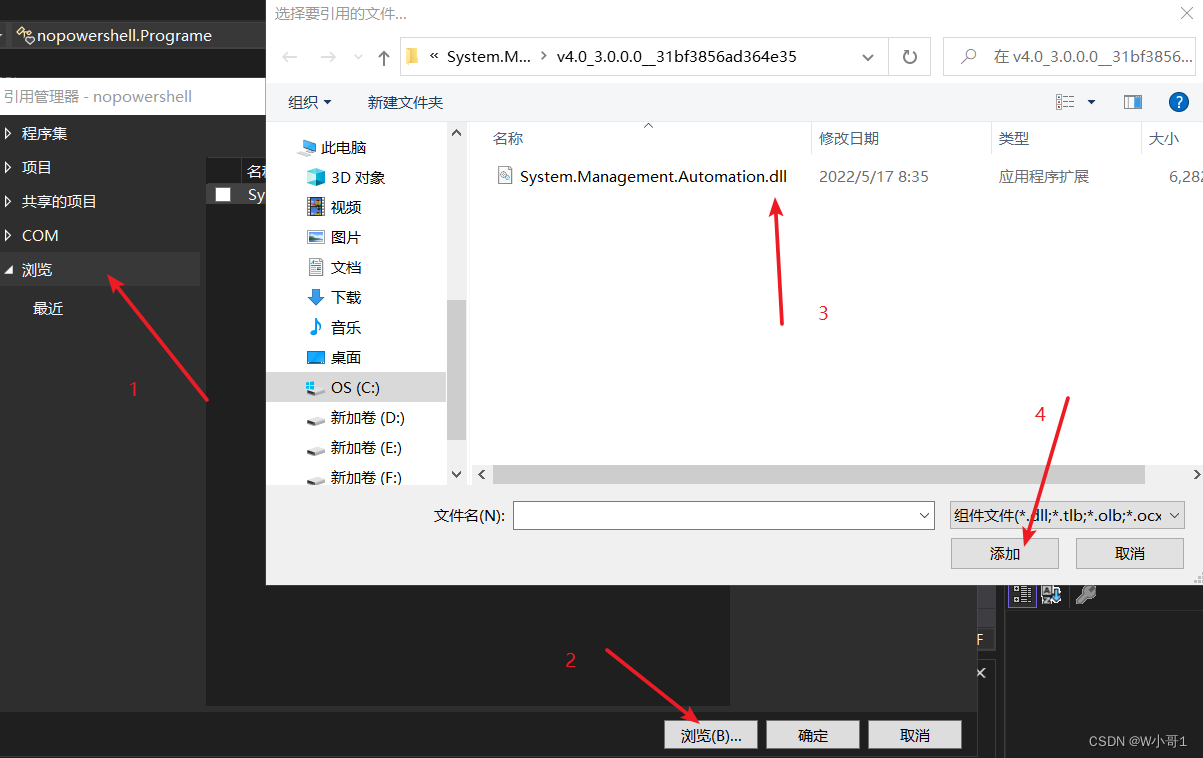Navigate up one level with the up arrow
The image size is (1203, 758).
[x=382, y=57]
